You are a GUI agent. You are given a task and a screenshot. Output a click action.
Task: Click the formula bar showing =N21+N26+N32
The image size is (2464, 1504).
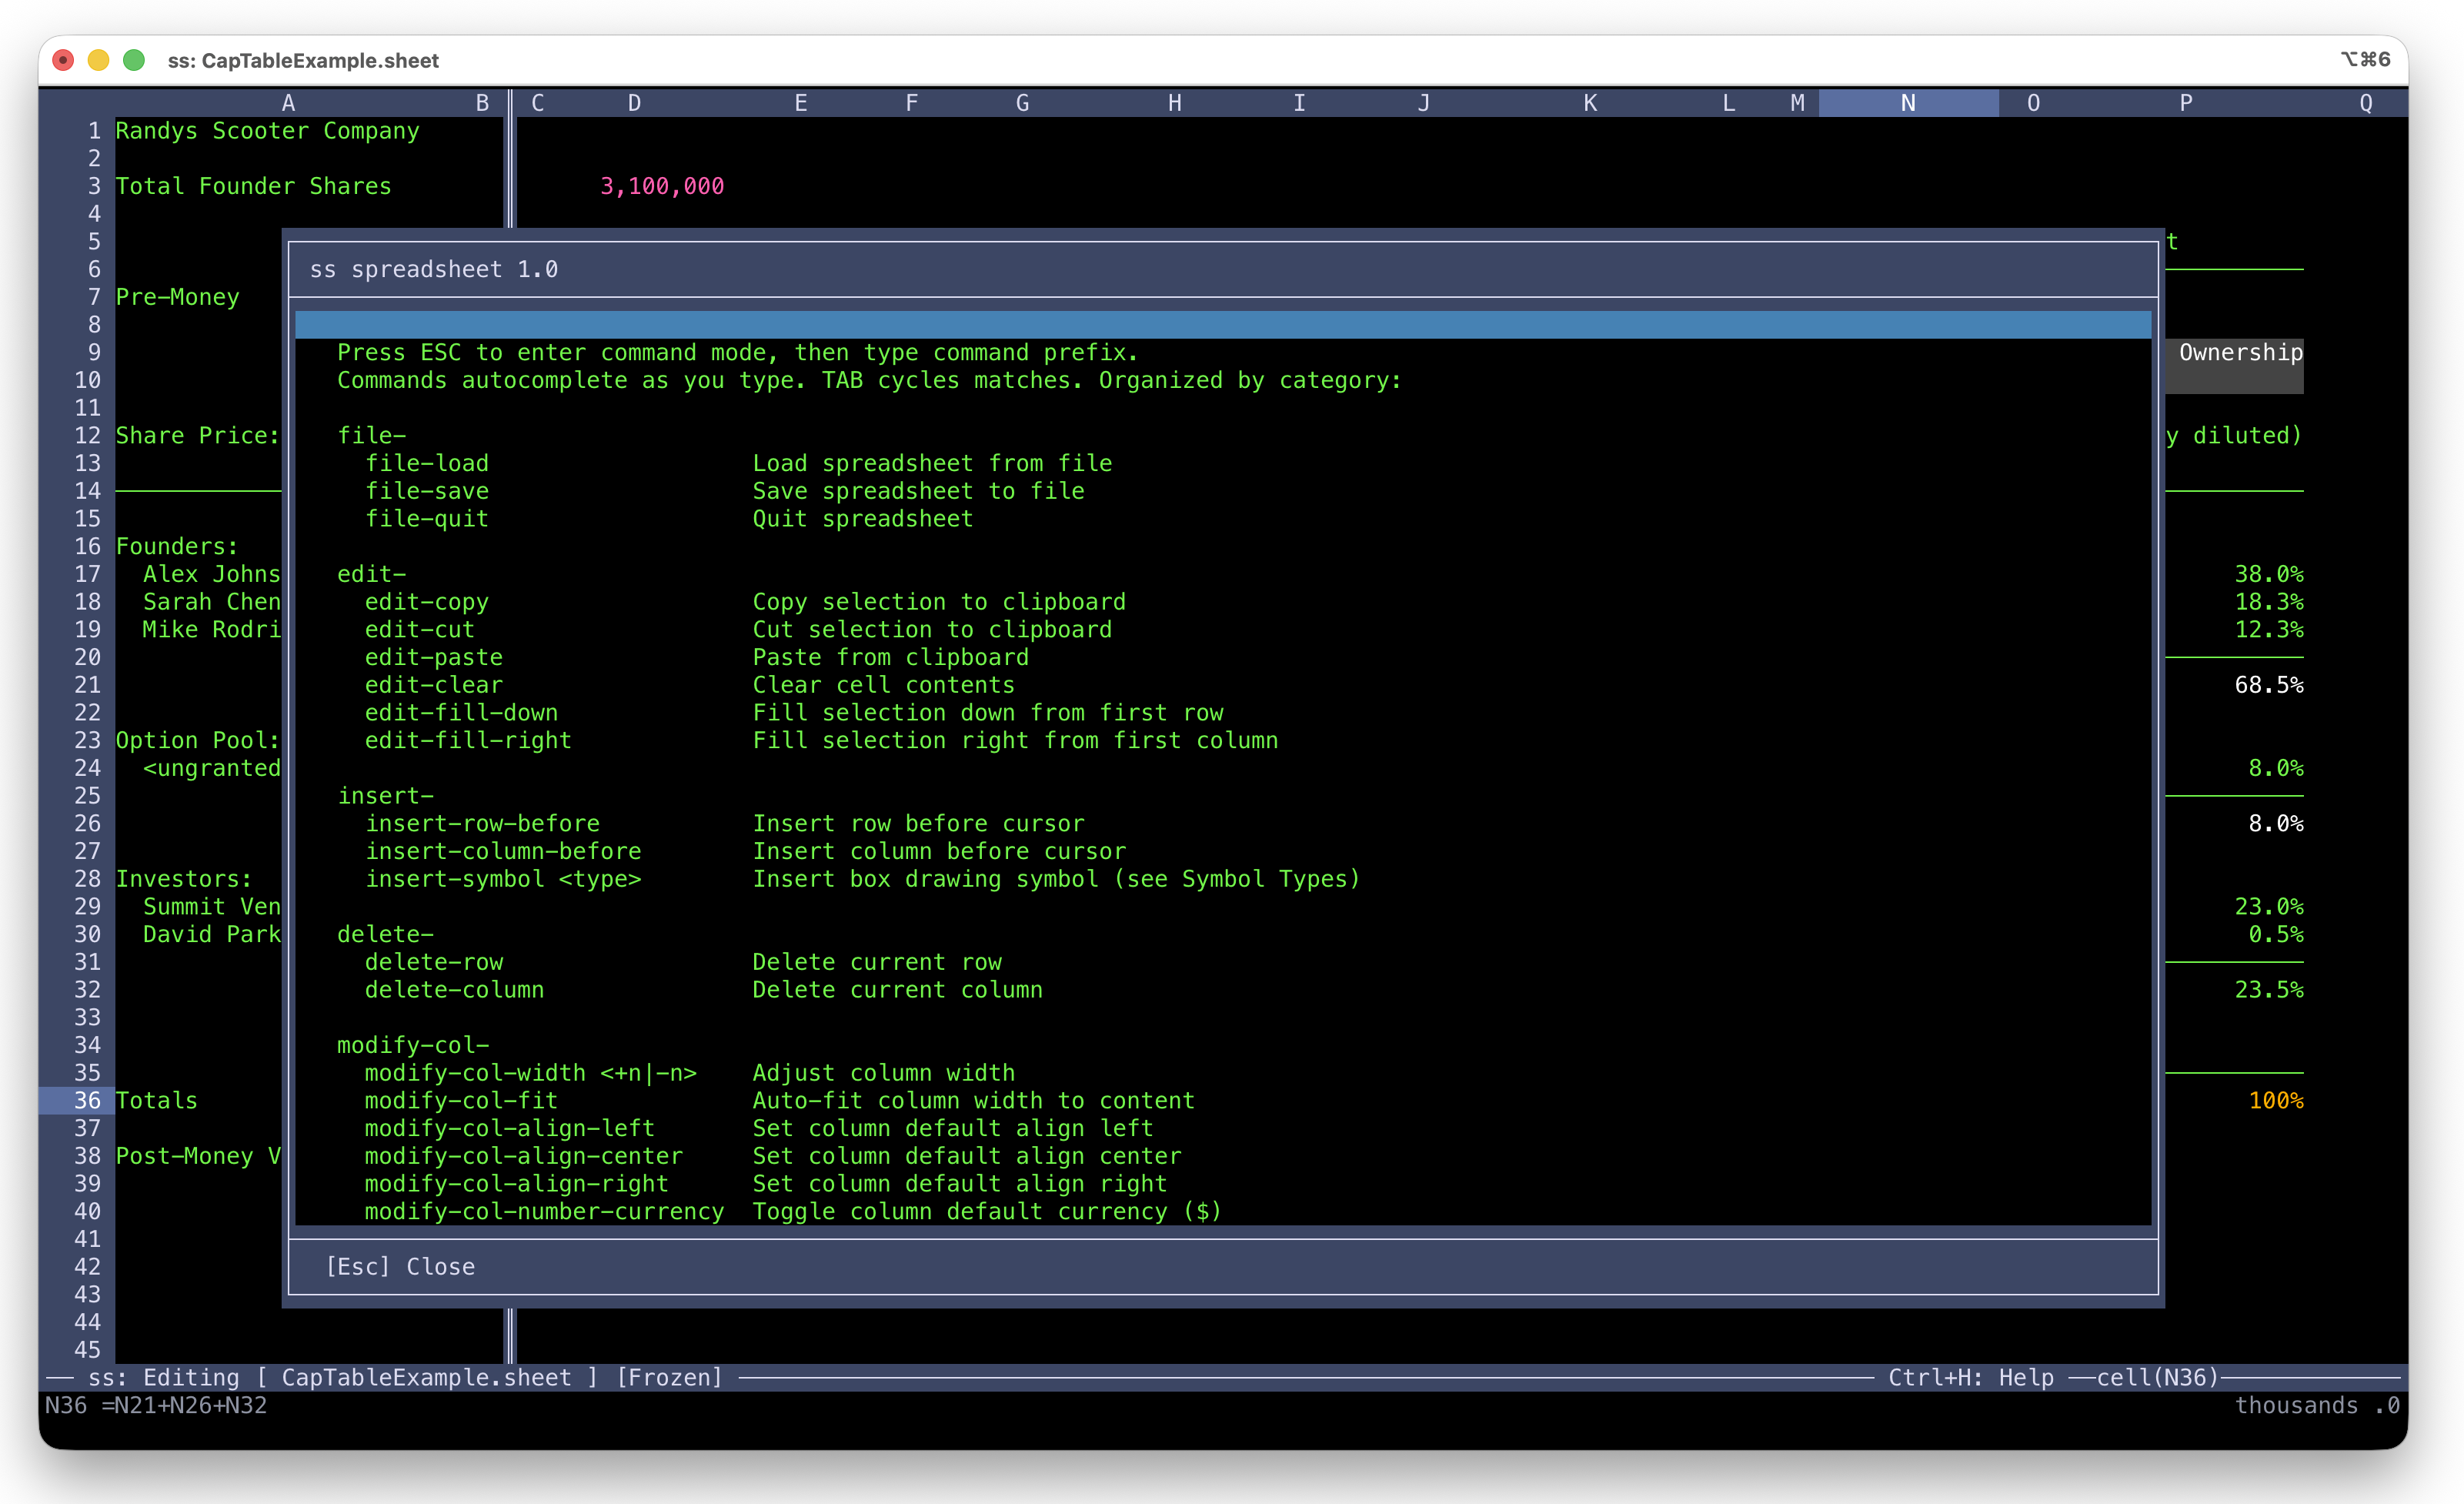183,1405
